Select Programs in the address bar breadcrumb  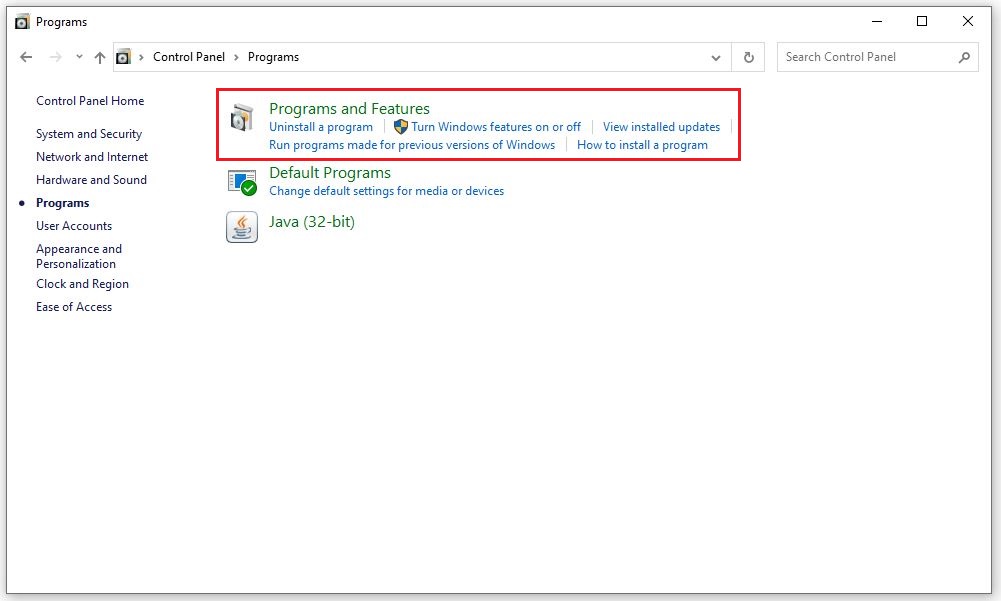(x=273, y=57)
